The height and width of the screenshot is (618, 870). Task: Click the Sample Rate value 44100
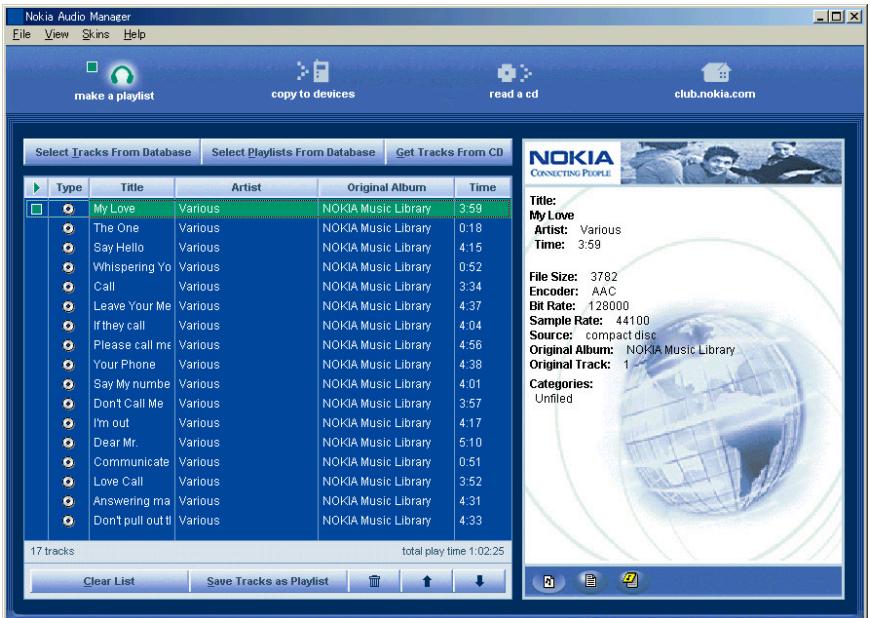point(633,321)
